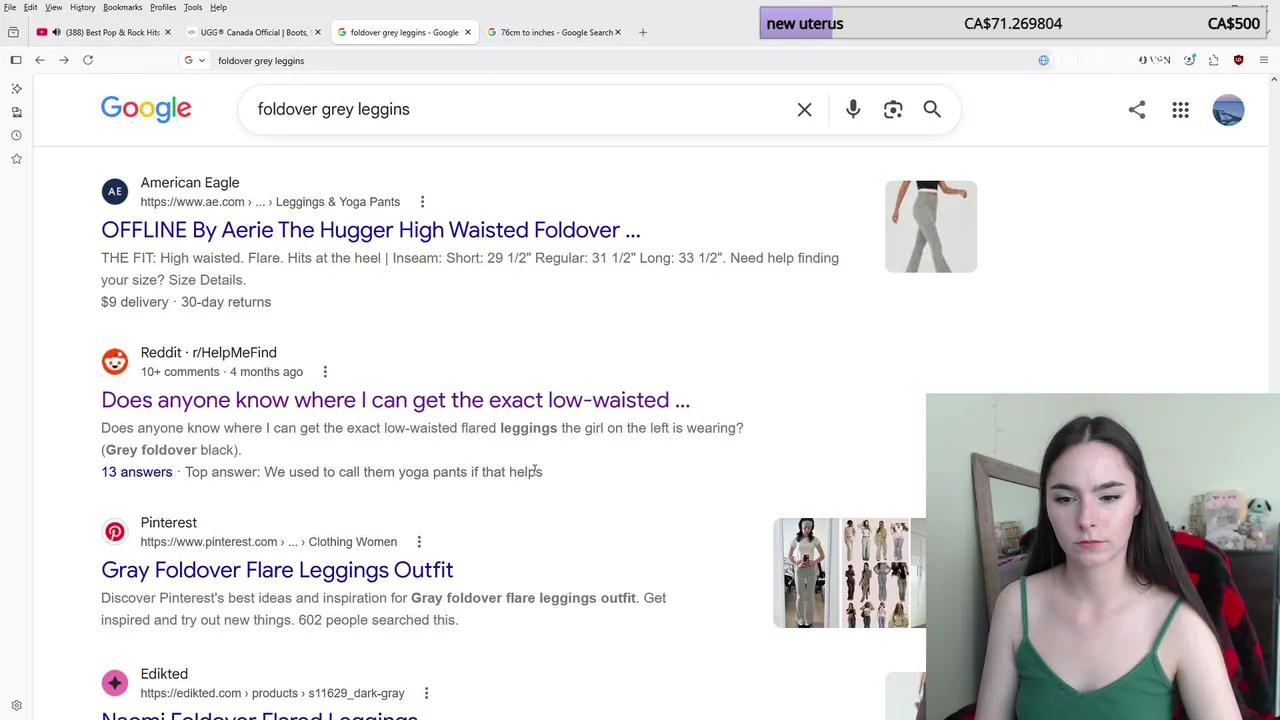This screenshot has width=1280, height=720.
Task: Open the History menu
Action: pos(82,7)
